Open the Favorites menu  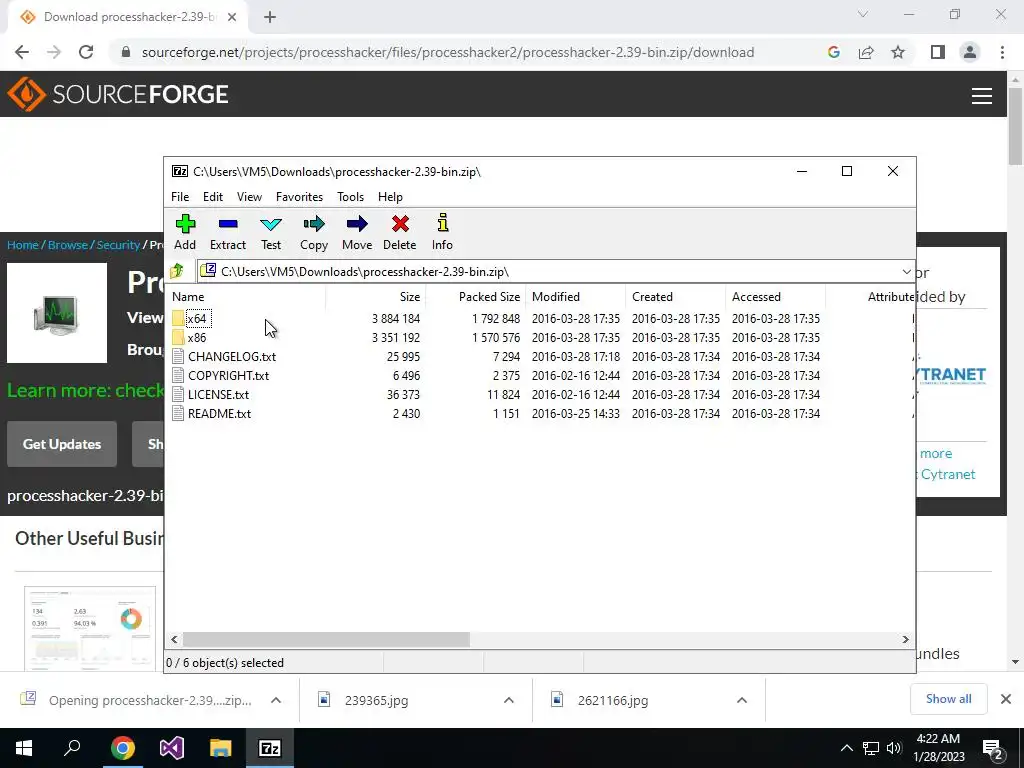(299, 197)
